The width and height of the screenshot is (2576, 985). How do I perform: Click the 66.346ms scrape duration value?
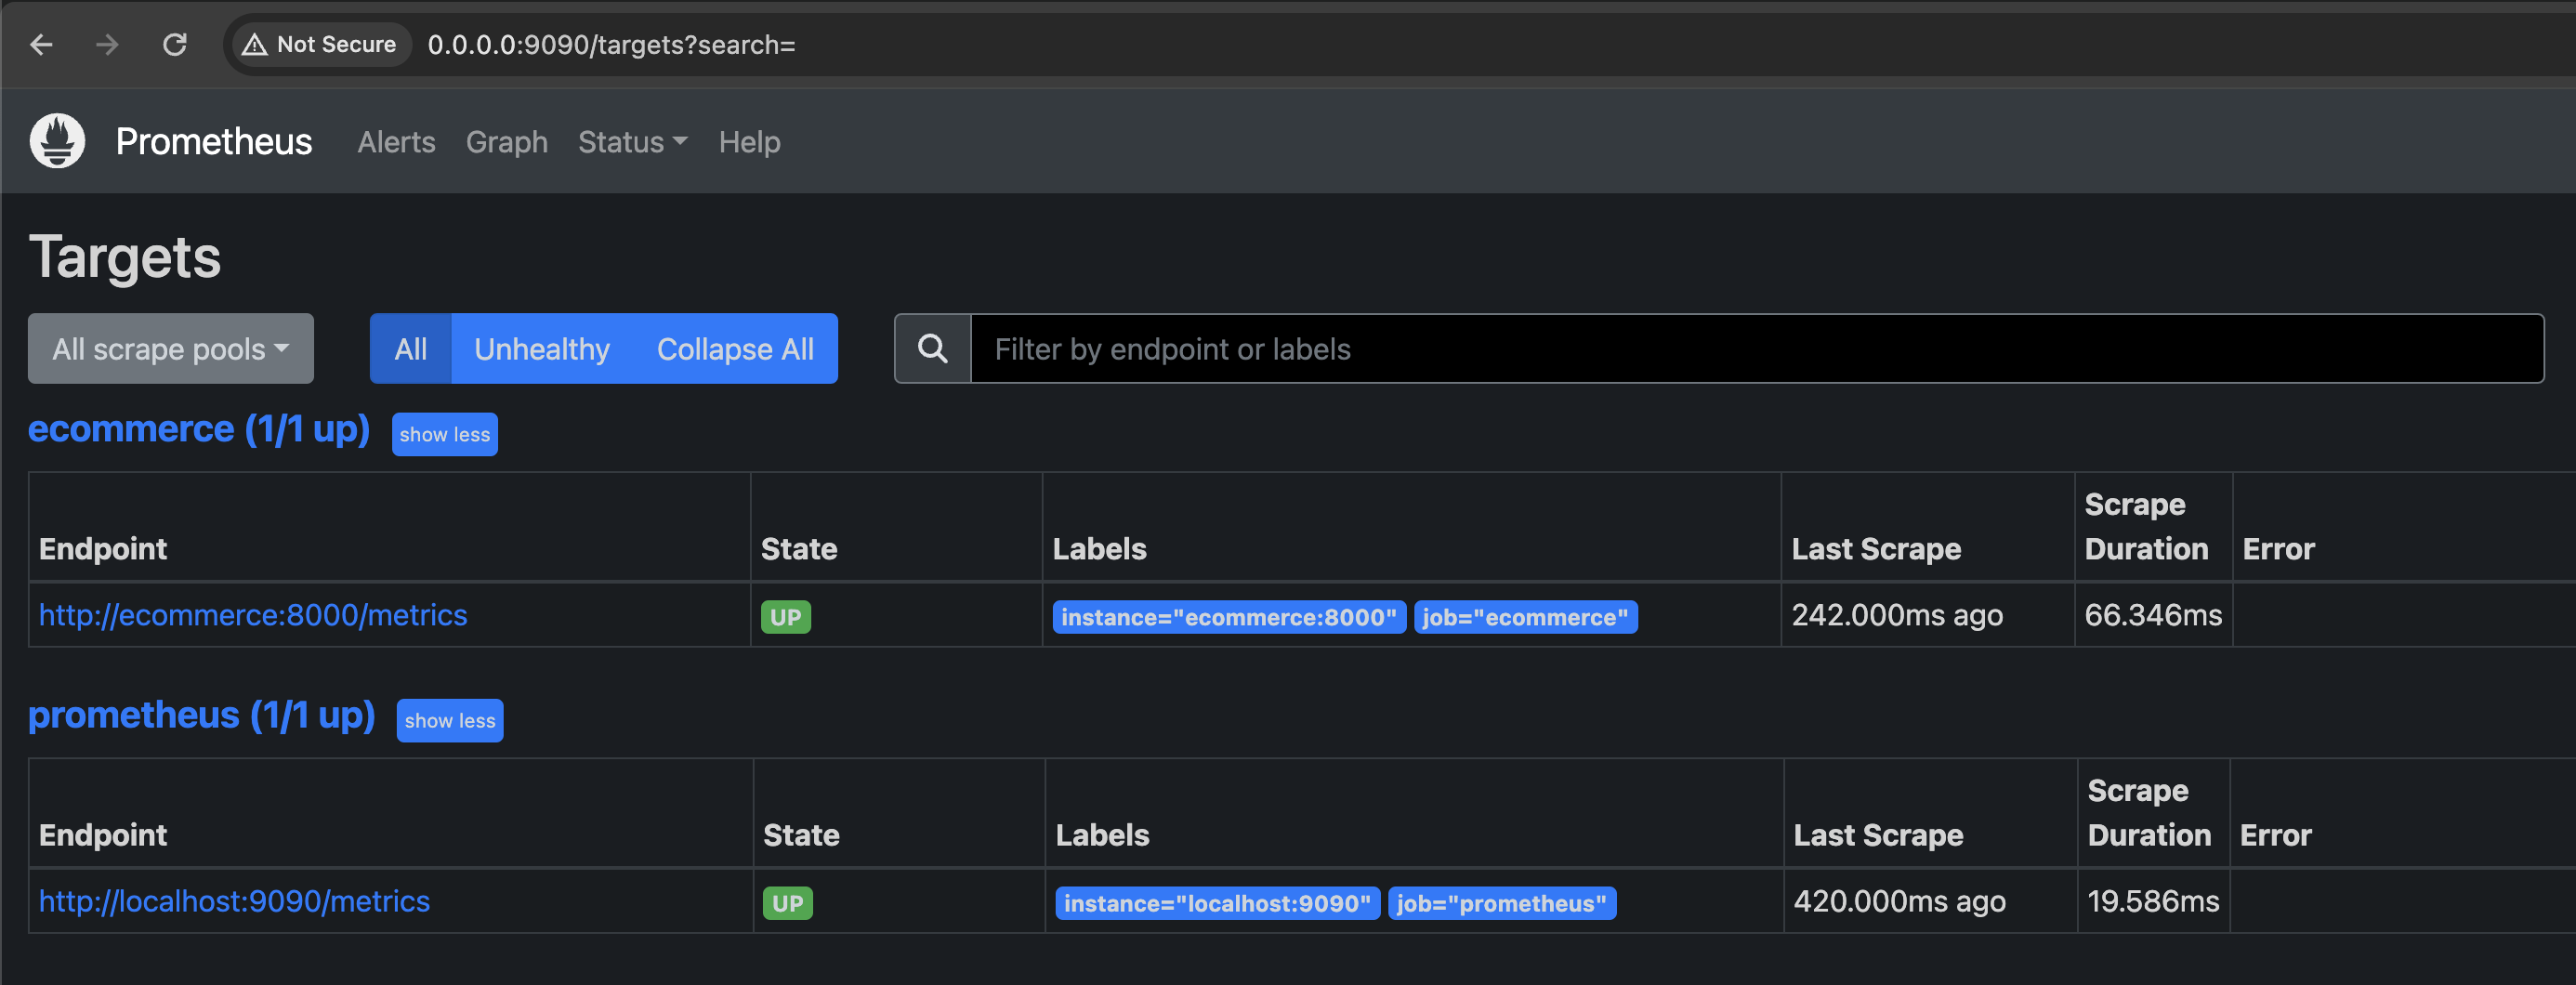point(2153,615)
